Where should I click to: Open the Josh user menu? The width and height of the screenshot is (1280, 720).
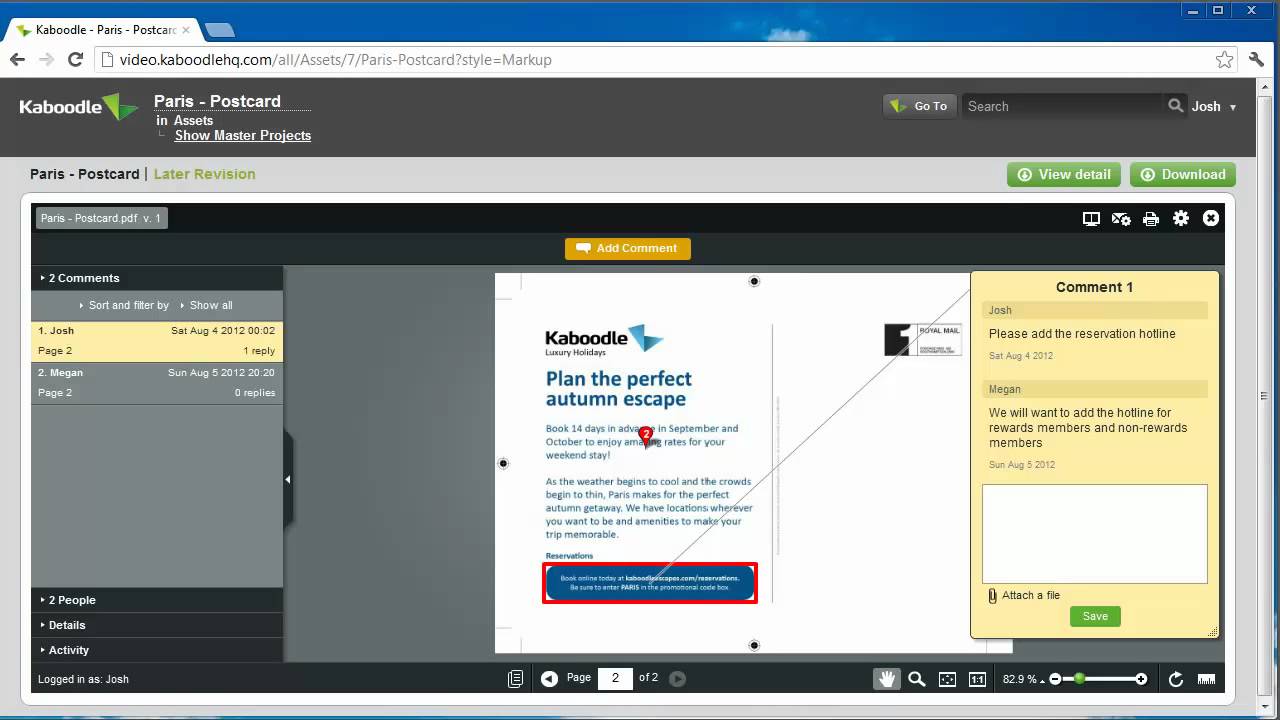click(1214, 106)
